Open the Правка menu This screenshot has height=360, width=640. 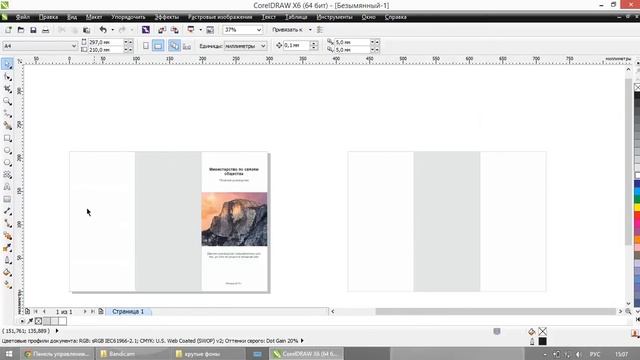point(48,17)
